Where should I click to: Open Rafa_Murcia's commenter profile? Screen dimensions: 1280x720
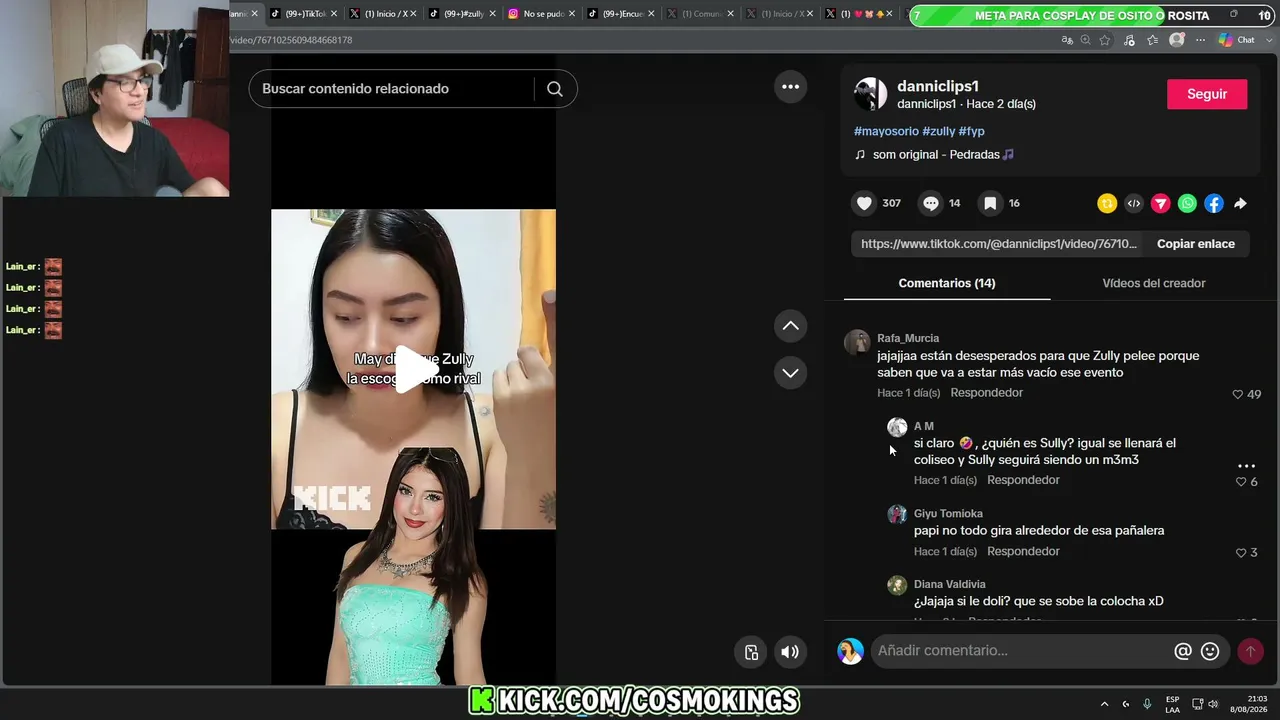coord(908,338)
